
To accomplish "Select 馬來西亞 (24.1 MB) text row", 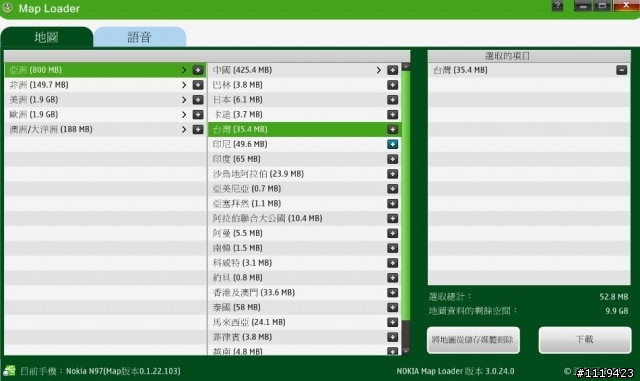I will coord(249,322).
